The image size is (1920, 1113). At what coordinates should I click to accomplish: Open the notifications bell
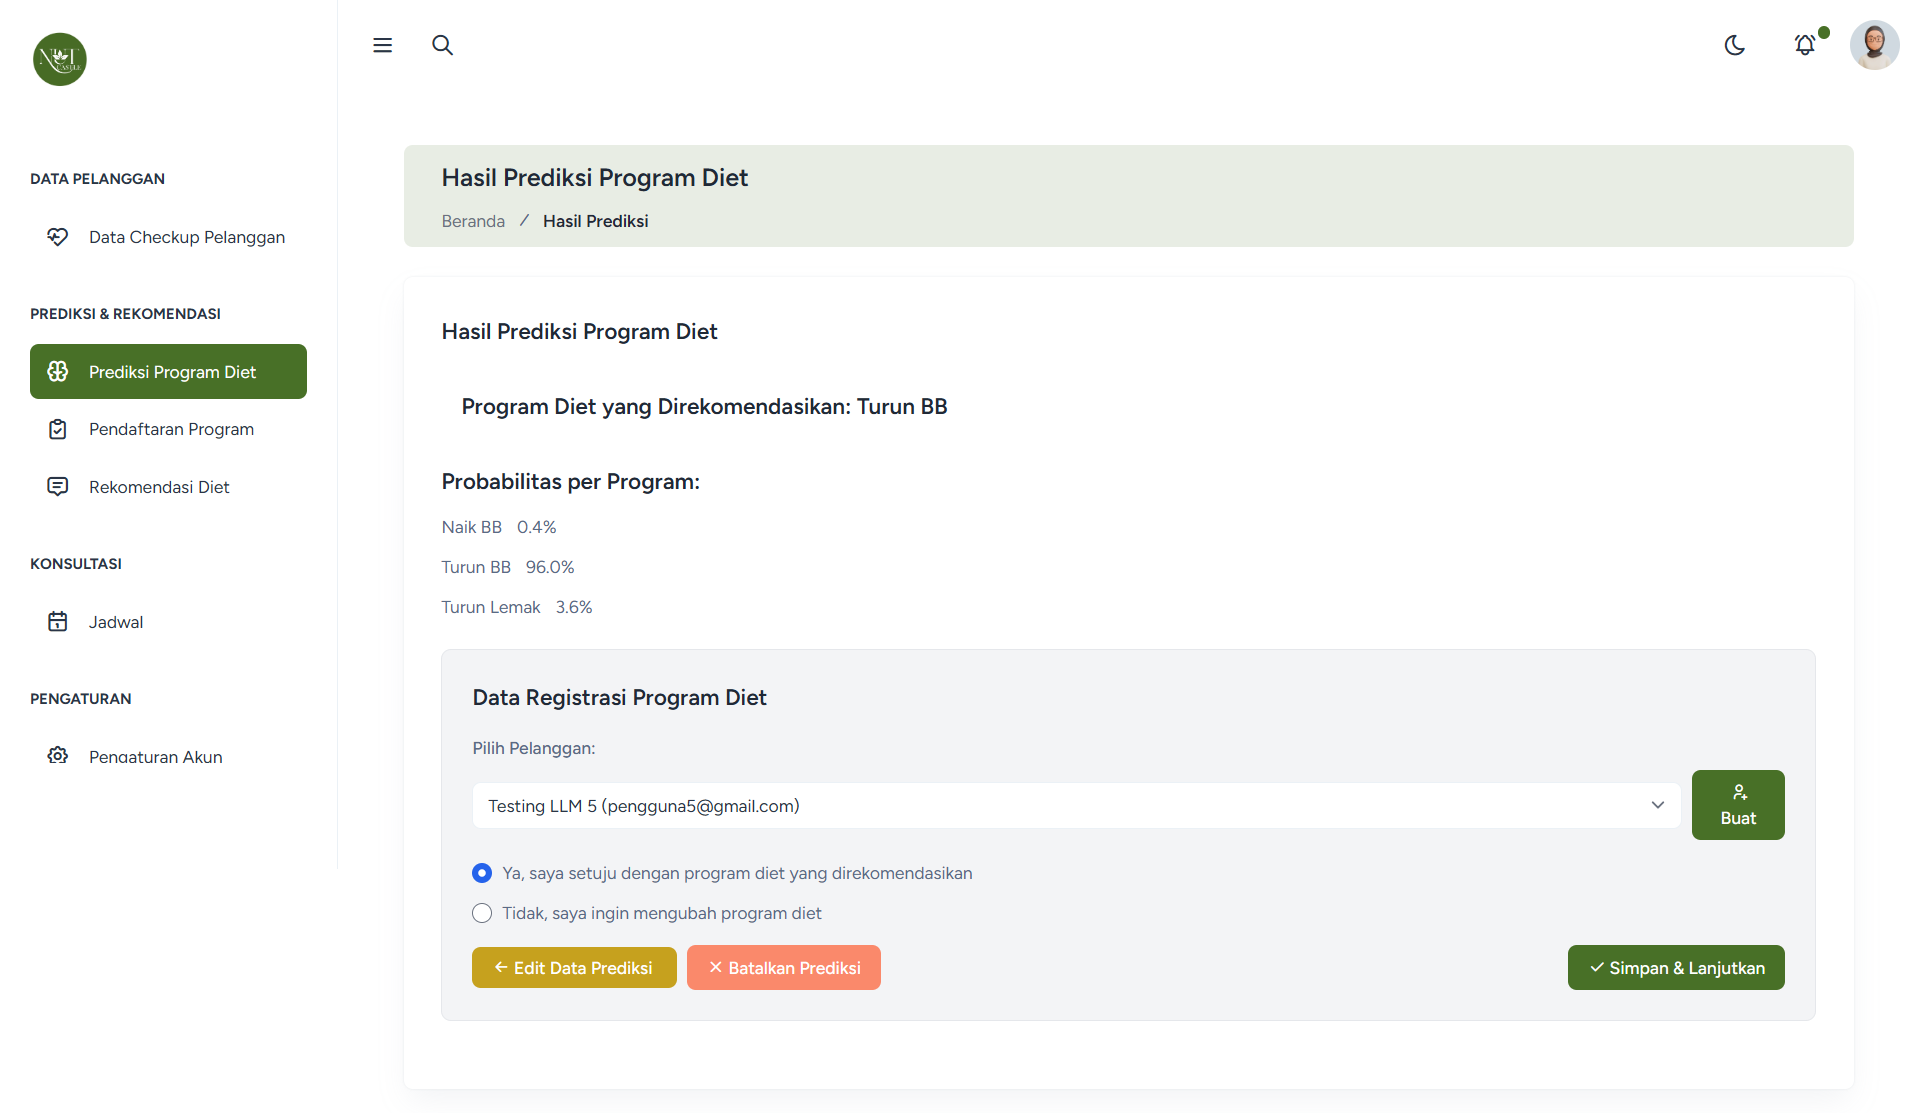tap(1806, 45)
